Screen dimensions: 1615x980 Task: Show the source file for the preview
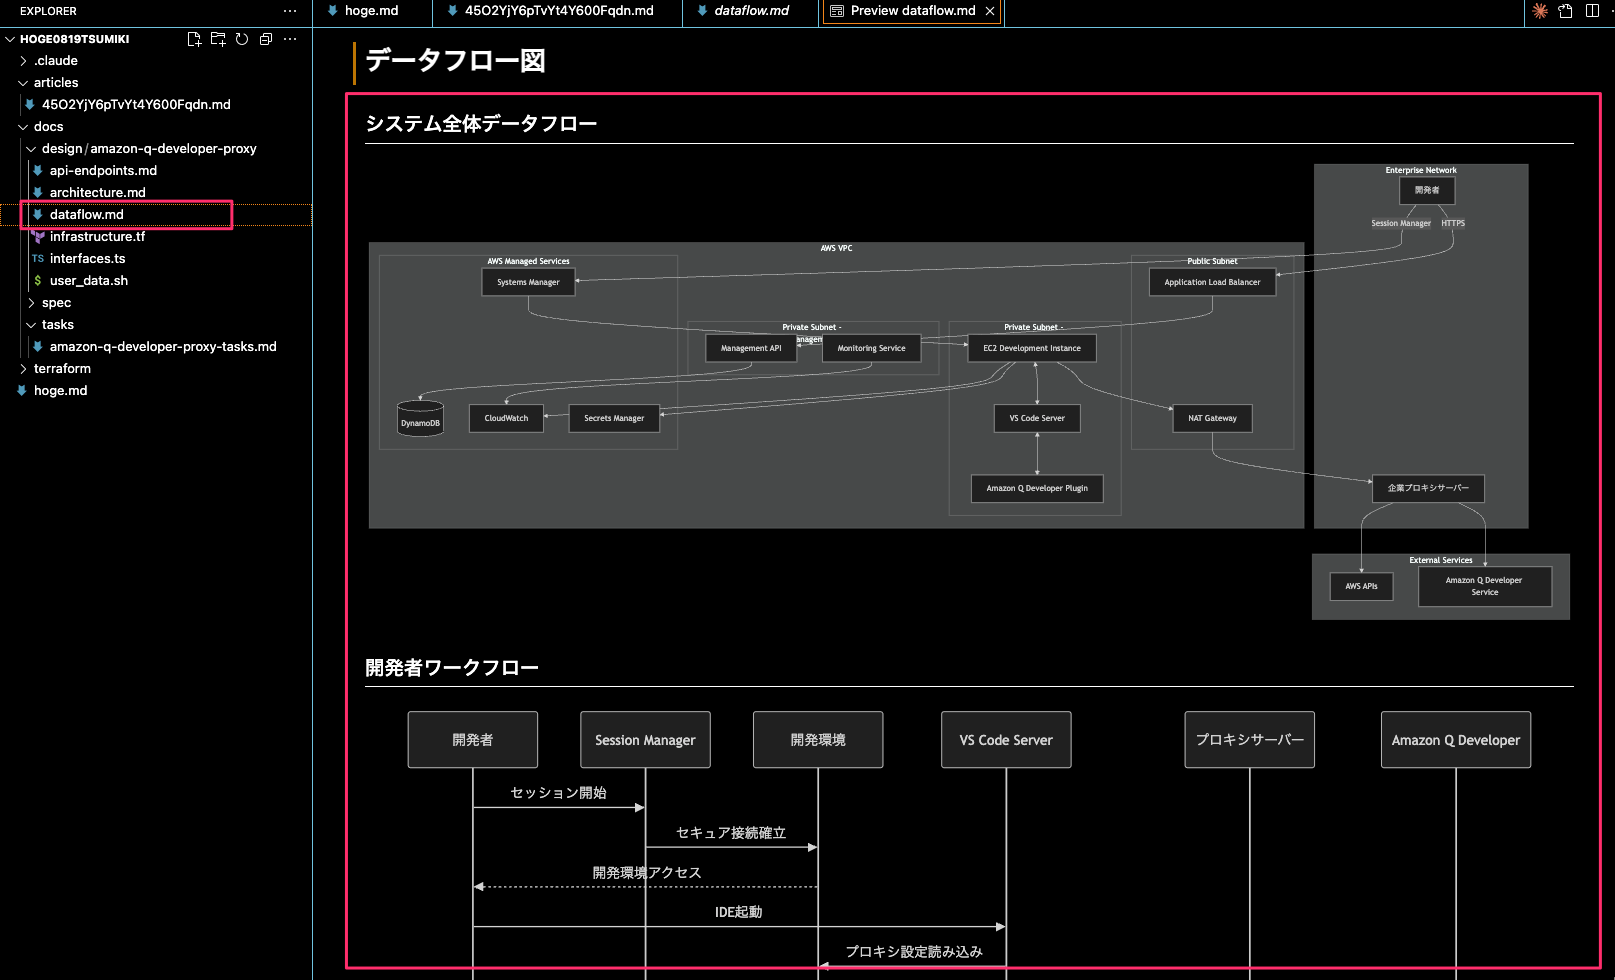pos(1566,11)
